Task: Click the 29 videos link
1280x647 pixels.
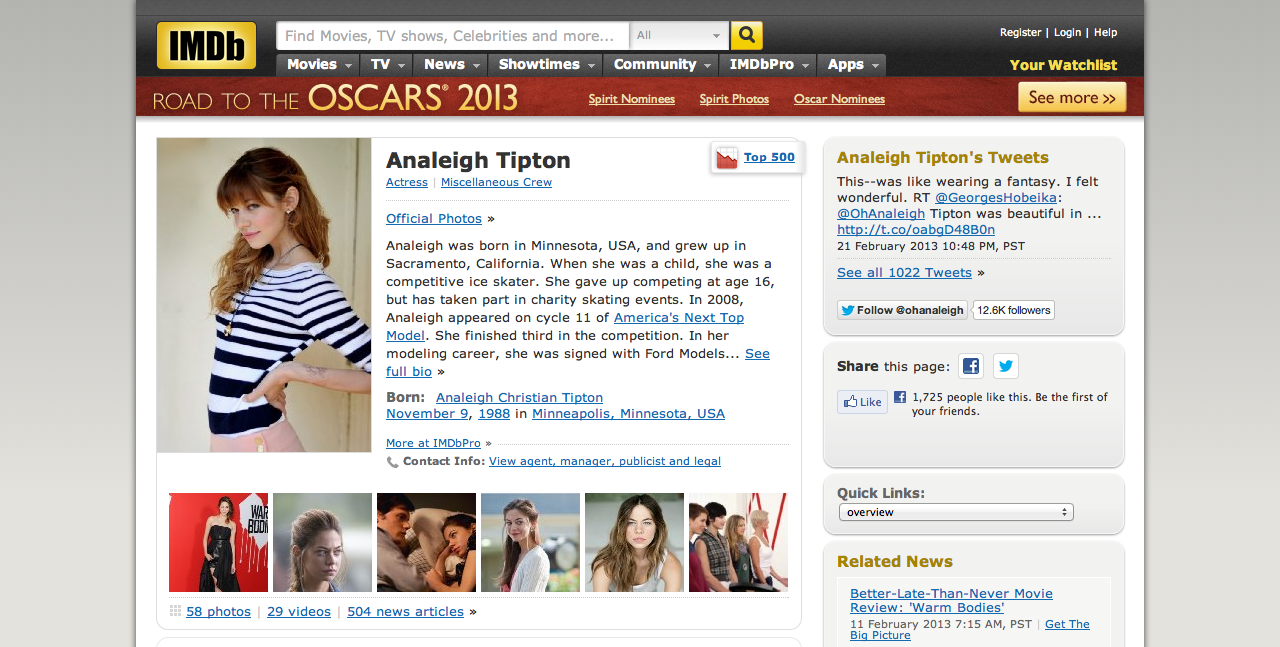Action: point(299,612)
